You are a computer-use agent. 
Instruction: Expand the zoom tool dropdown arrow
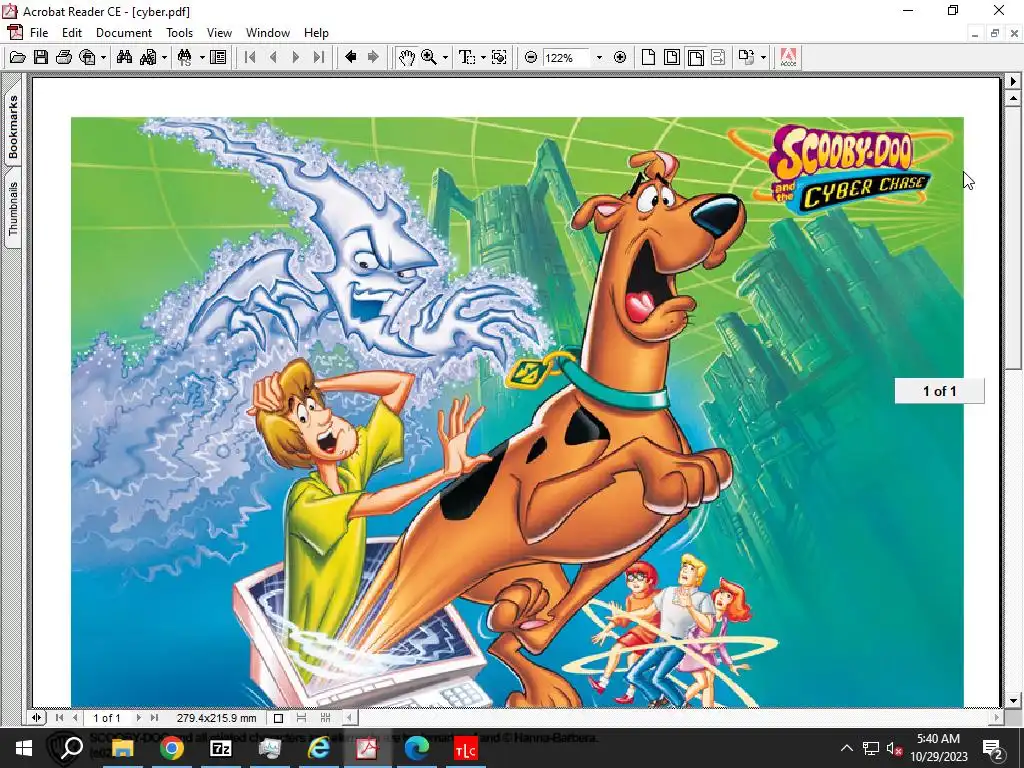[x=445, y=57]
